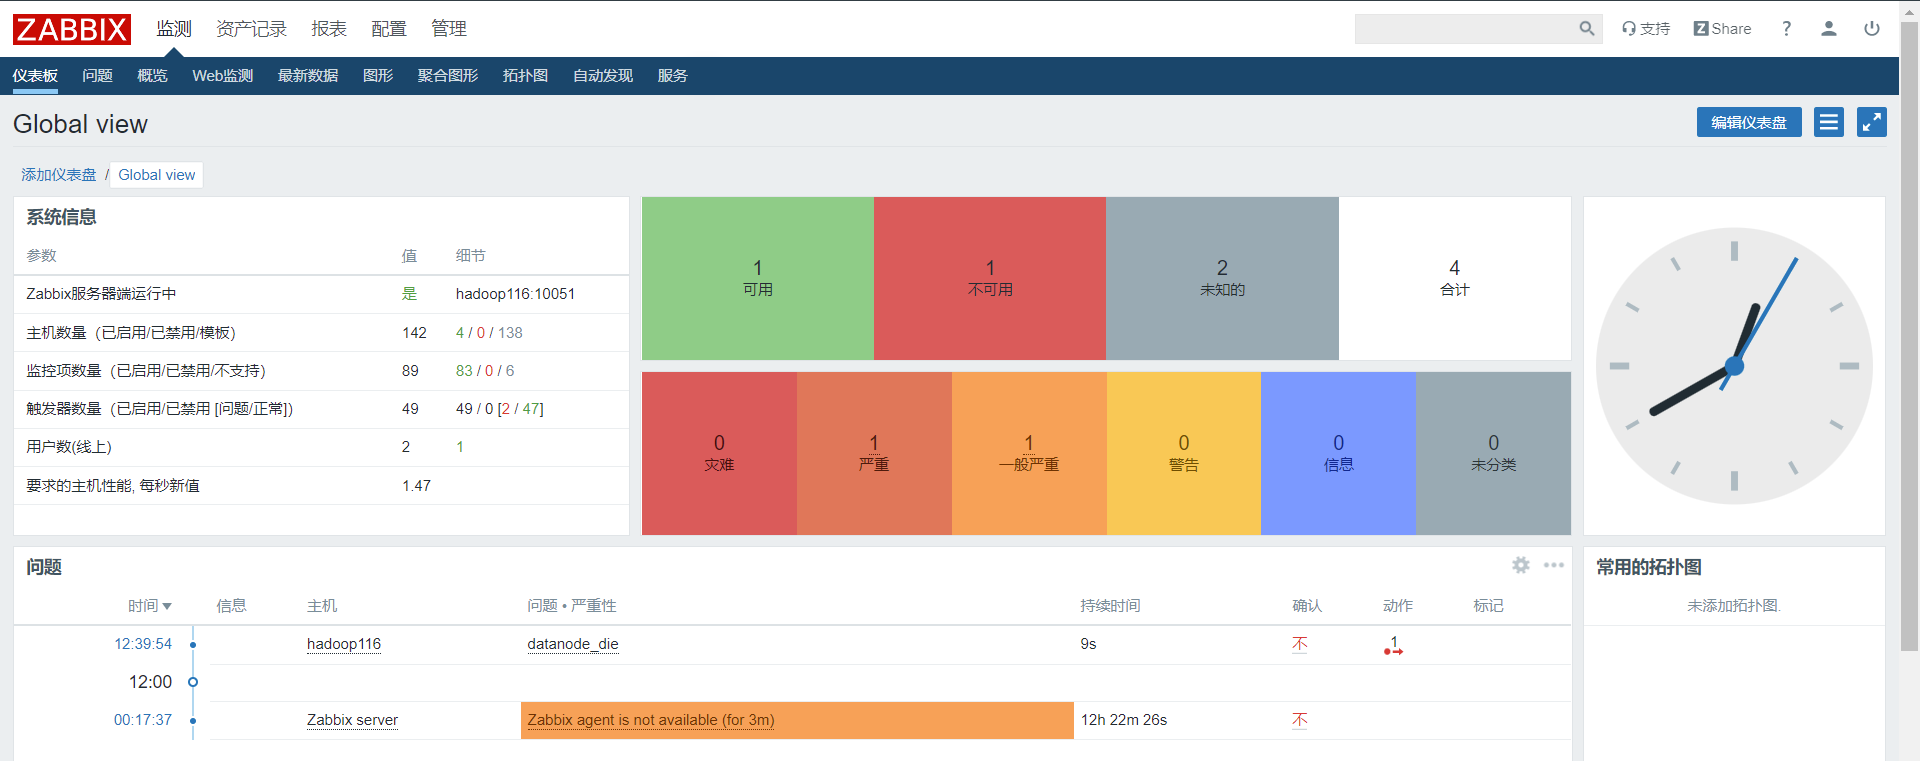This screenshot has width=1920, height=761.
Task: Click the 00:17:37 problem time link
Action: 143,720
